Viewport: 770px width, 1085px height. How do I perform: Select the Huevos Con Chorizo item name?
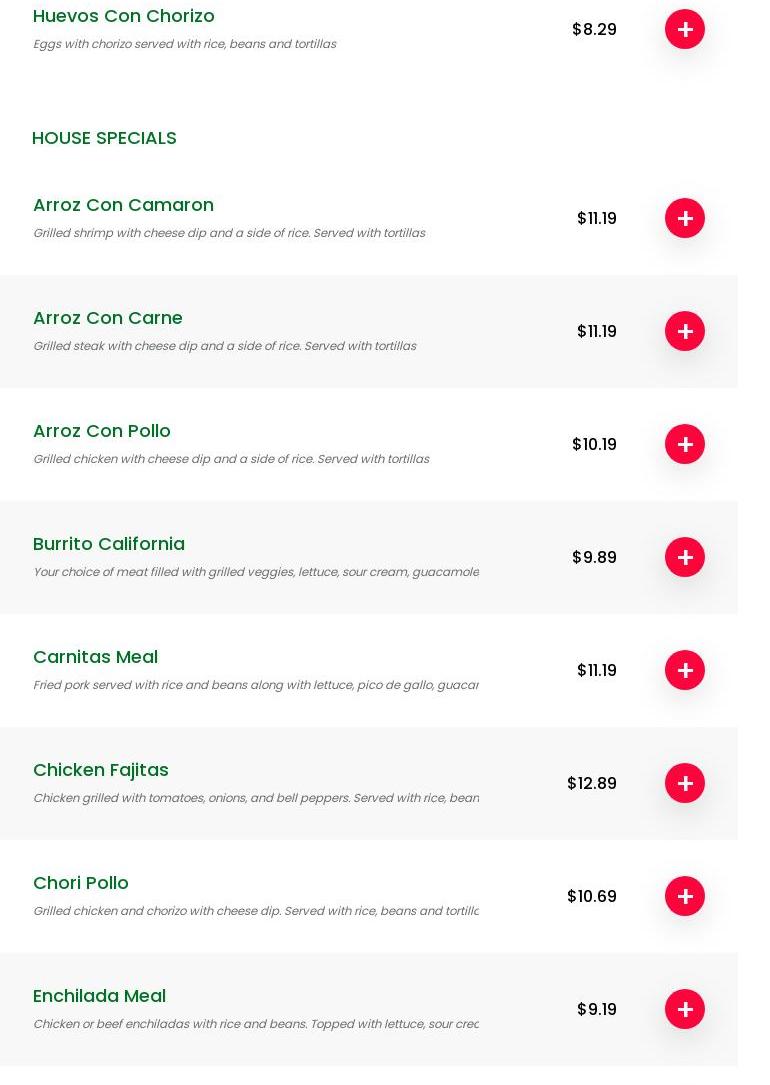[x=124, y=16]
